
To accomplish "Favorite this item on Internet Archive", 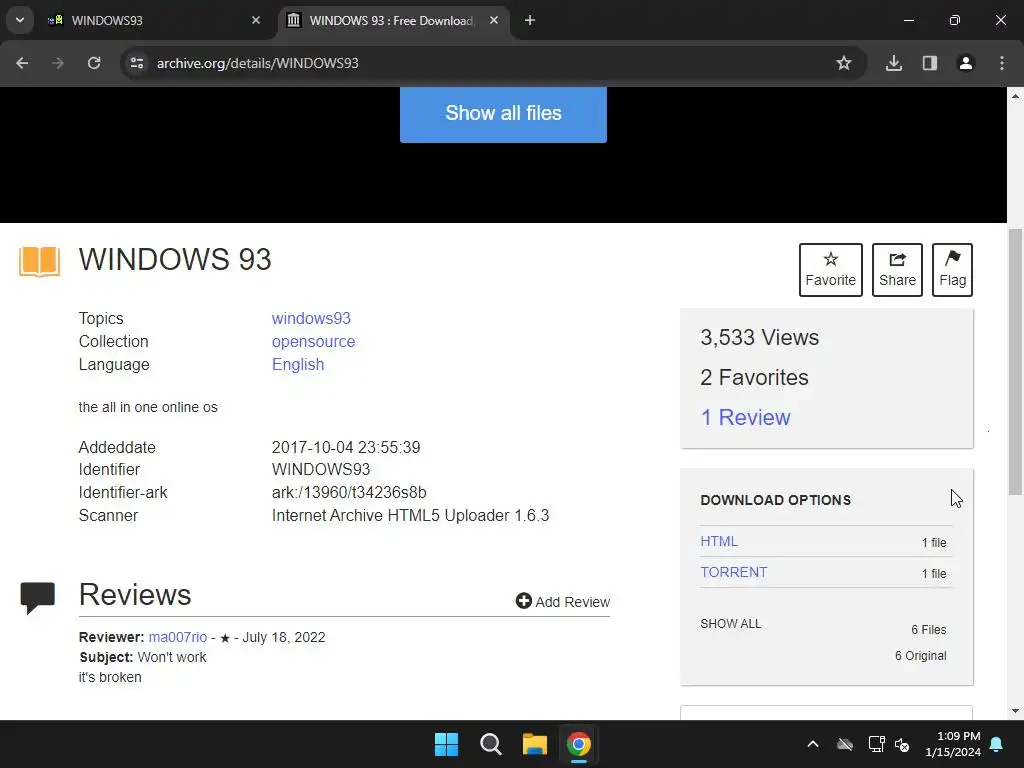I will (x=831, y=270).
